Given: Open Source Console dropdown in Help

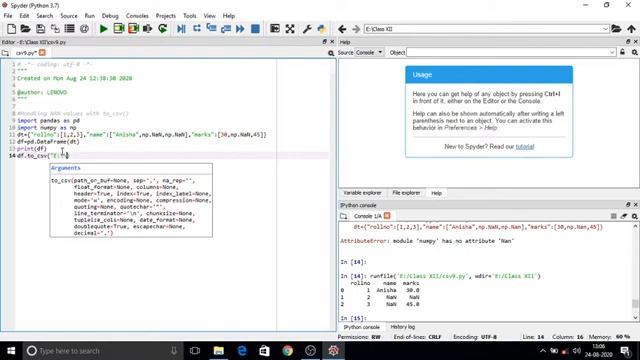Looking at the screenshot, I should click(x=369, y=52).
